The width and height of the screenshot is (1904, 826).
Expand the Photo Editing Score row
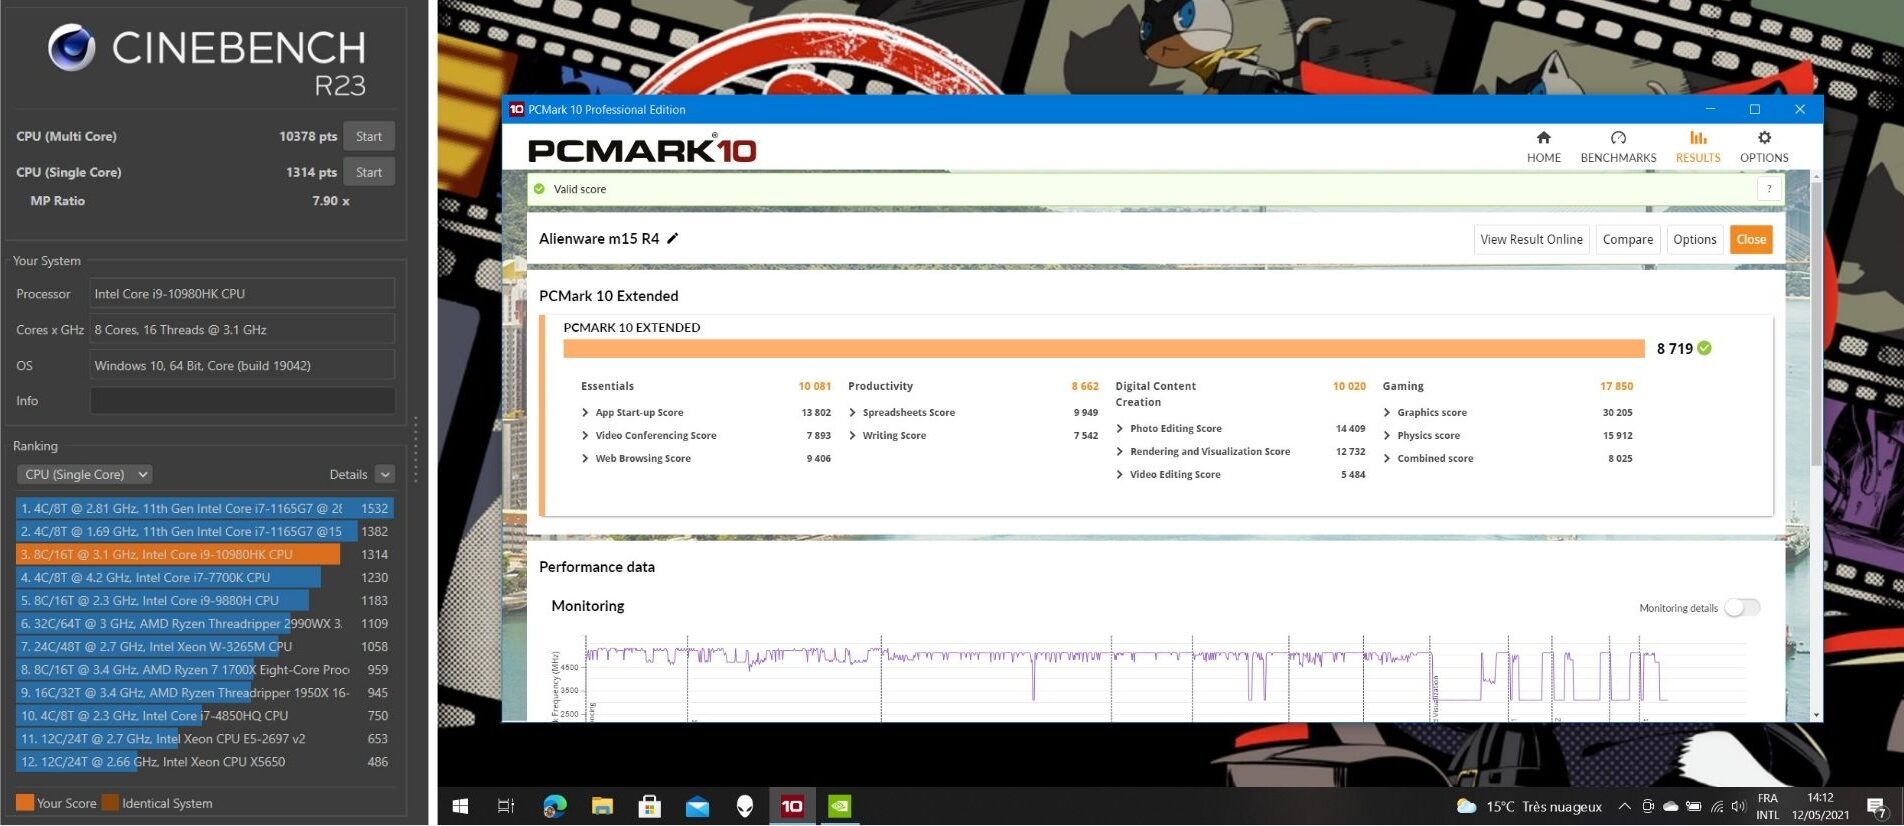coord(1120,428)
